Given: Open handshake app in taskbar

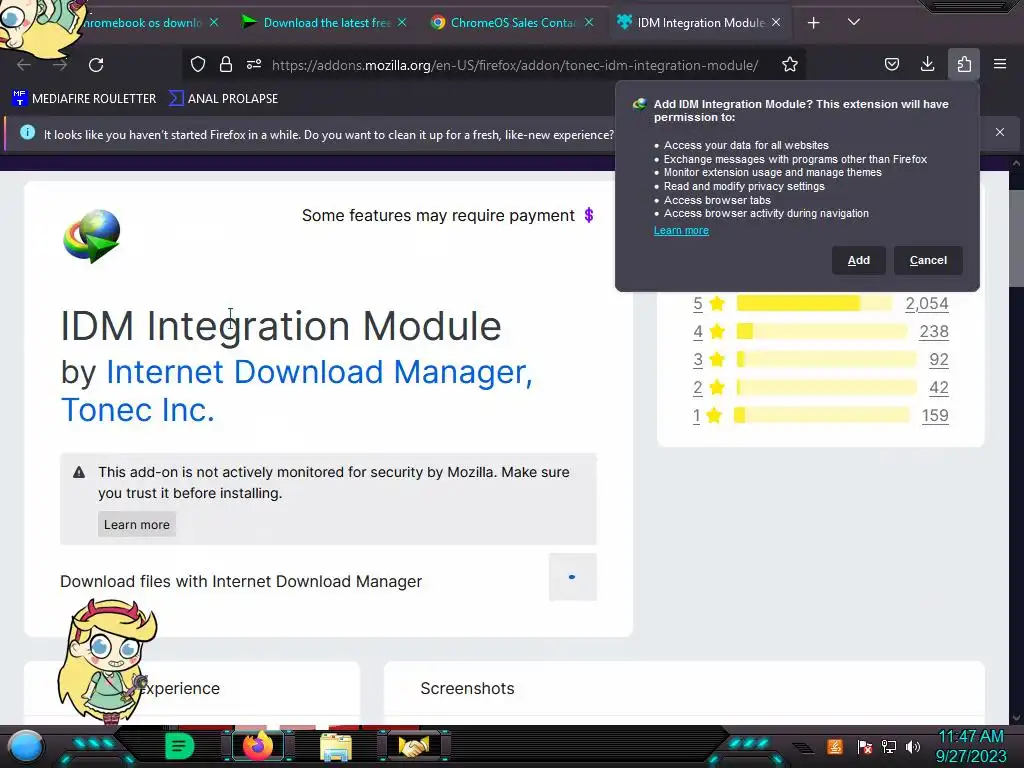Looking at the screenshot, I should pyautogui.click(x=414, y=746).
